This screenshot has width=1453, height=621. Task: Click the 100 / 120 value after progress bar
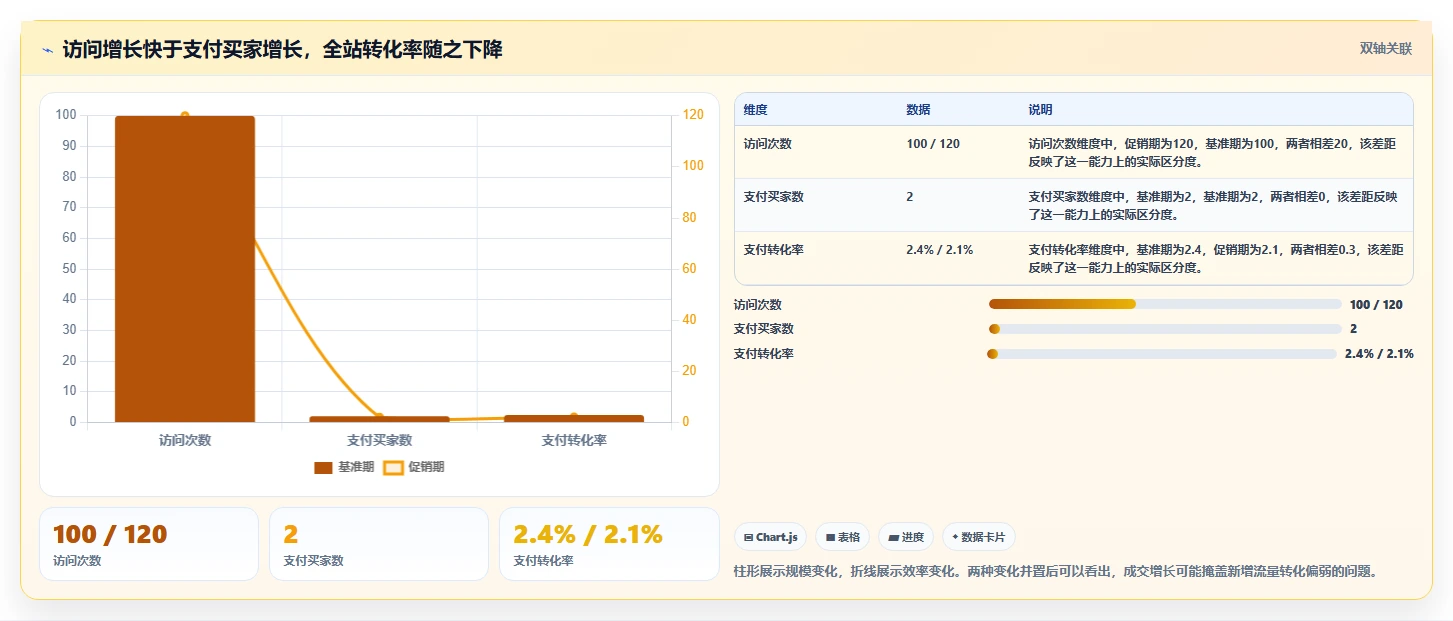(x=1376, y=305)
